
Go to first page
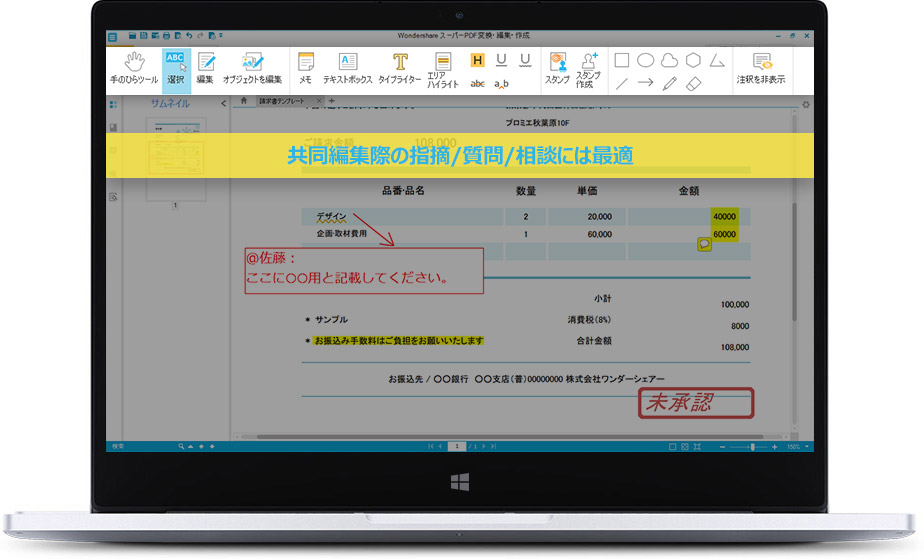tap(431, 446)
